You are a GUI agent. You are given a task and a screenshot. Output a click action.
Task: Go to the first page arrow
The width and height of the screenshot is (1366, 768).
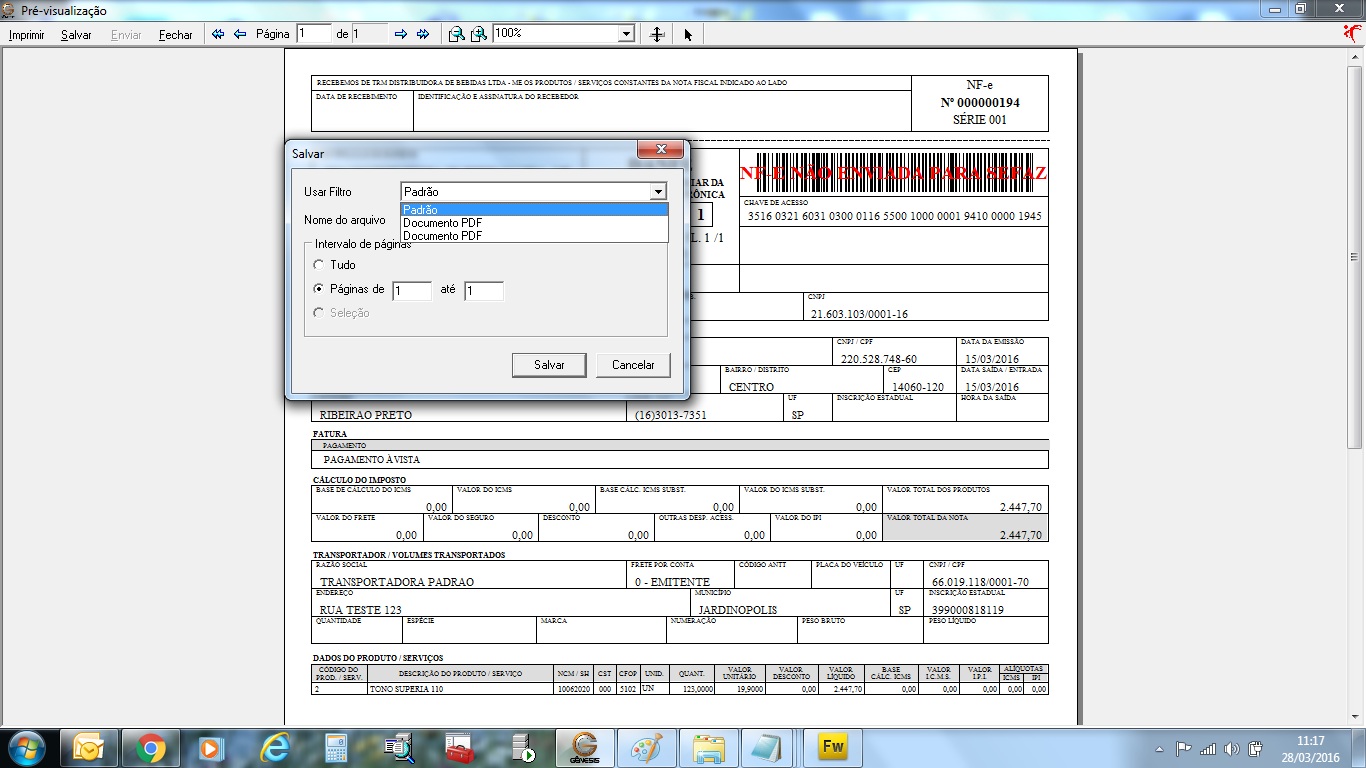[x=218, y=34]
